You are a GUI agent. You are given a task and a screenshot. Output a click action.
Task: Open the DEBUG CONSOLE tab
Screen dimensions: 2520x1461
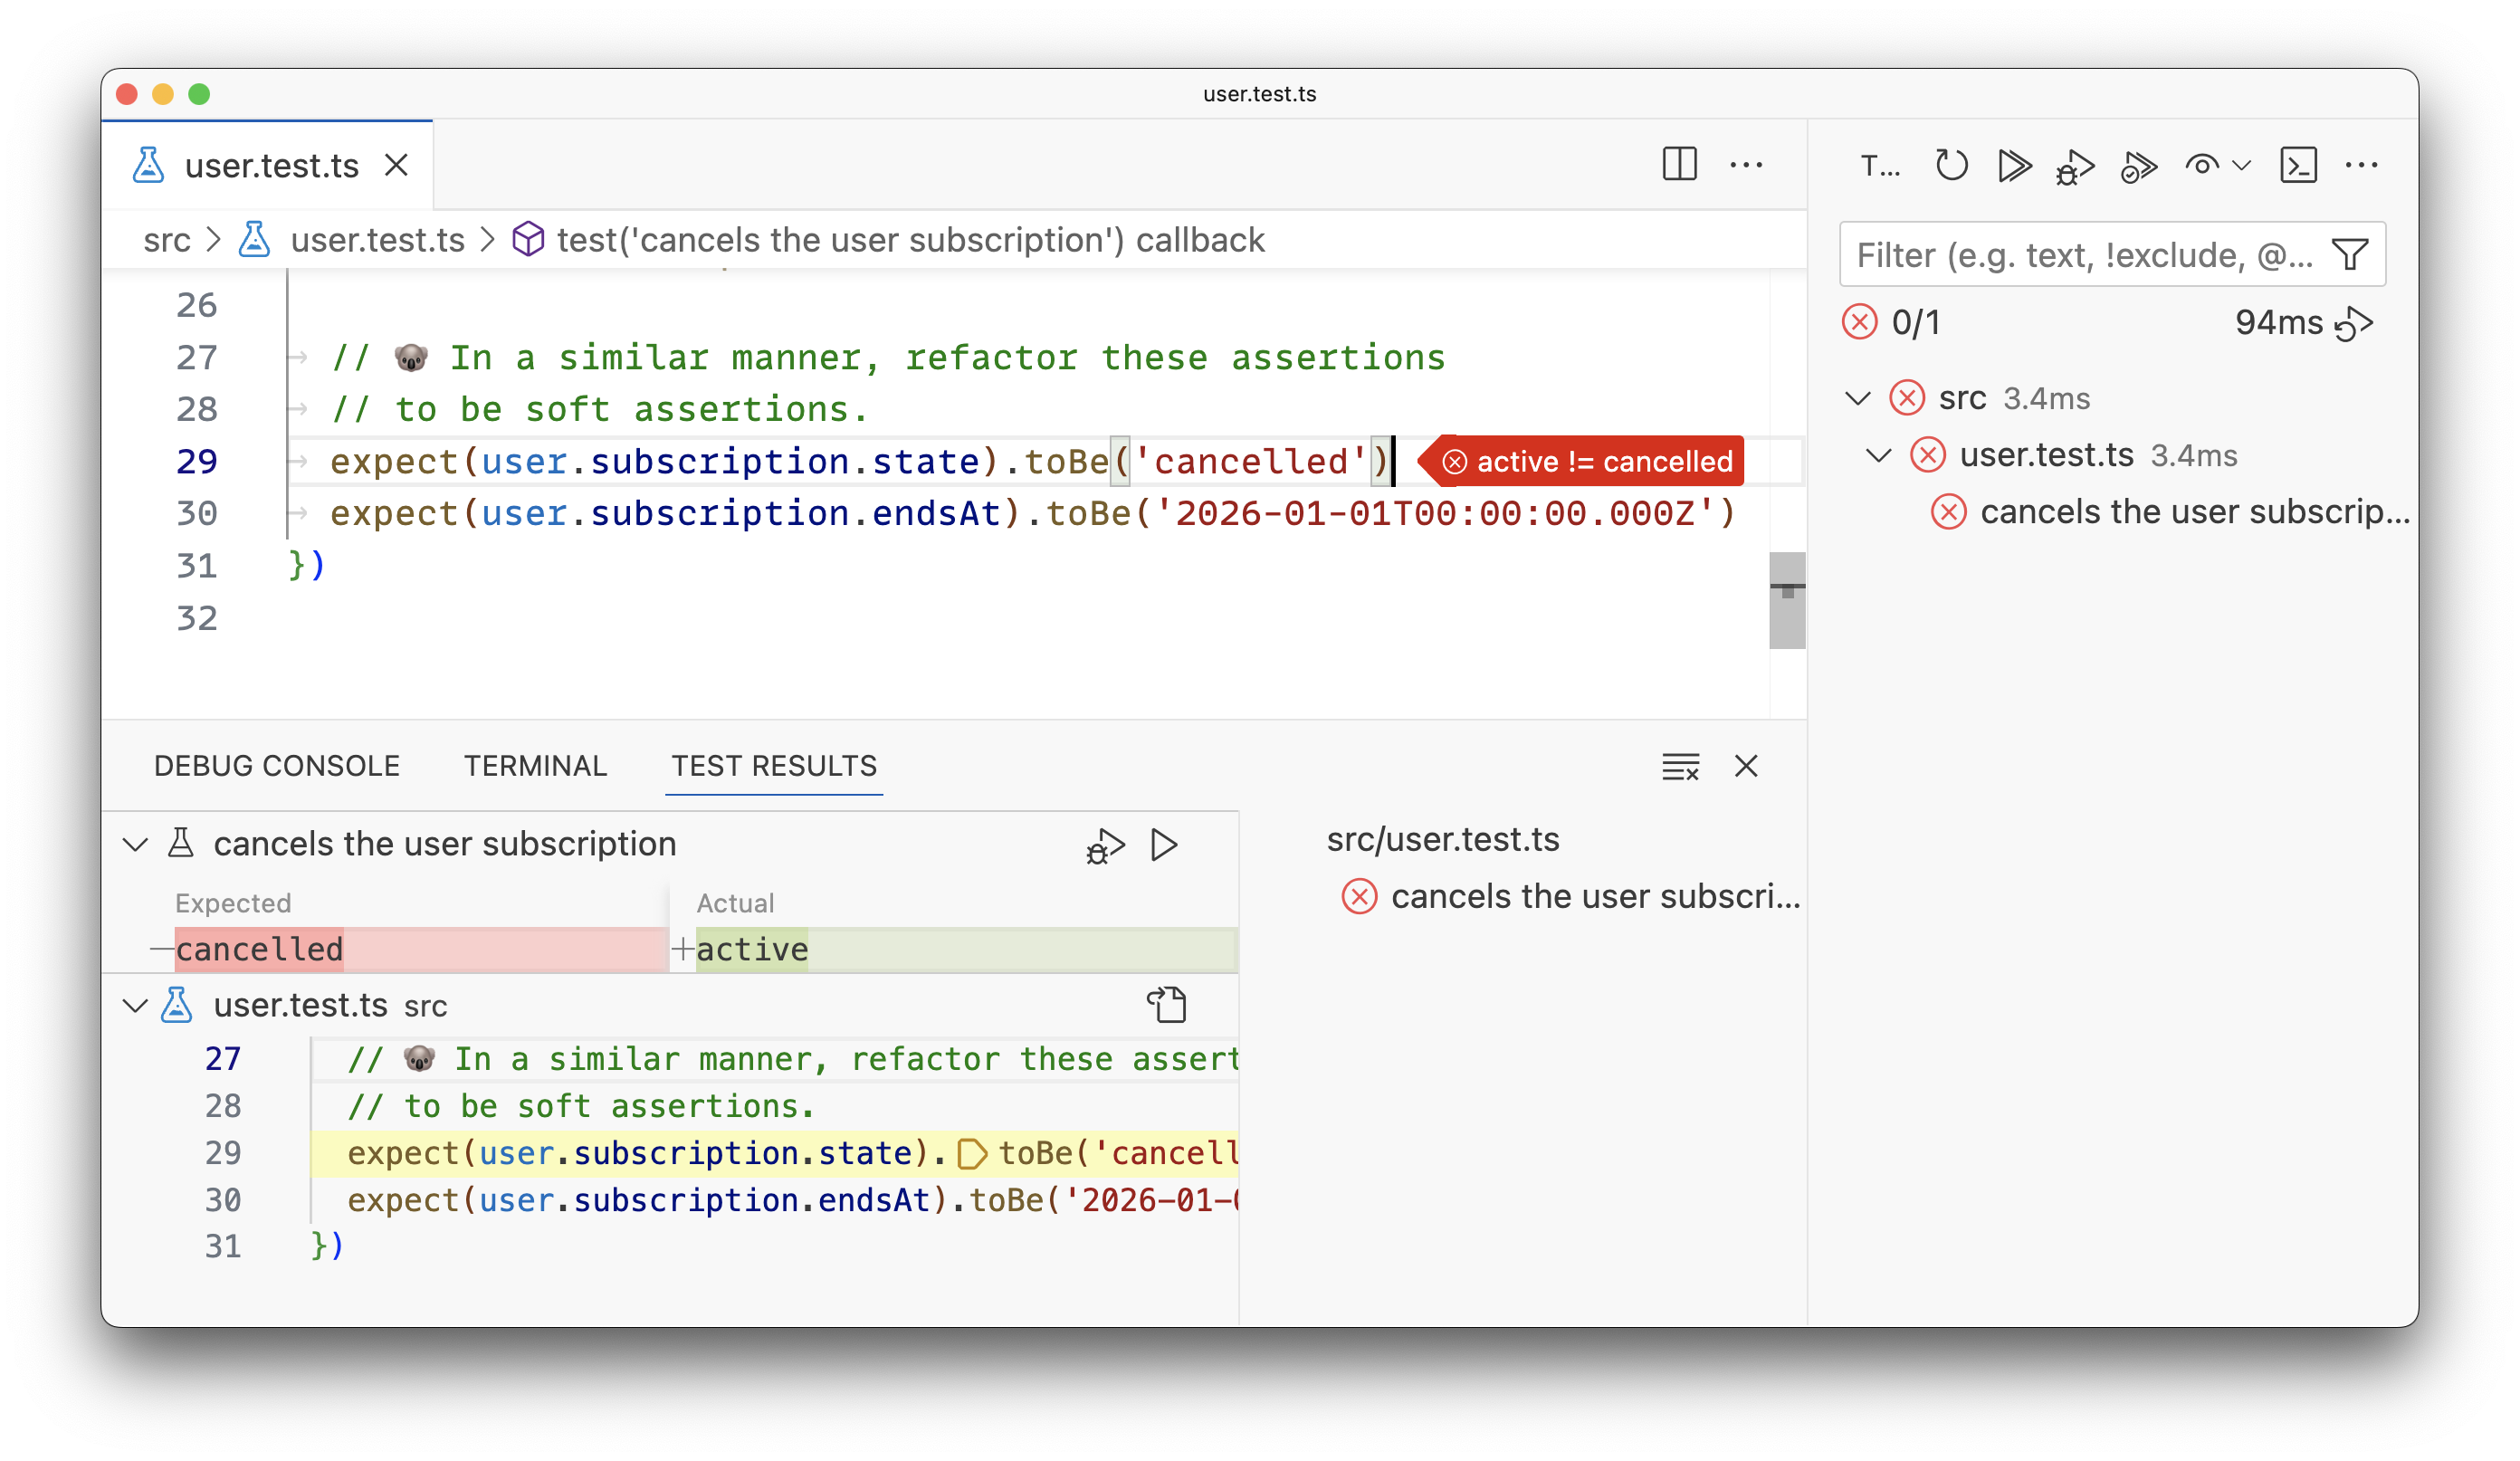(276, 766)
